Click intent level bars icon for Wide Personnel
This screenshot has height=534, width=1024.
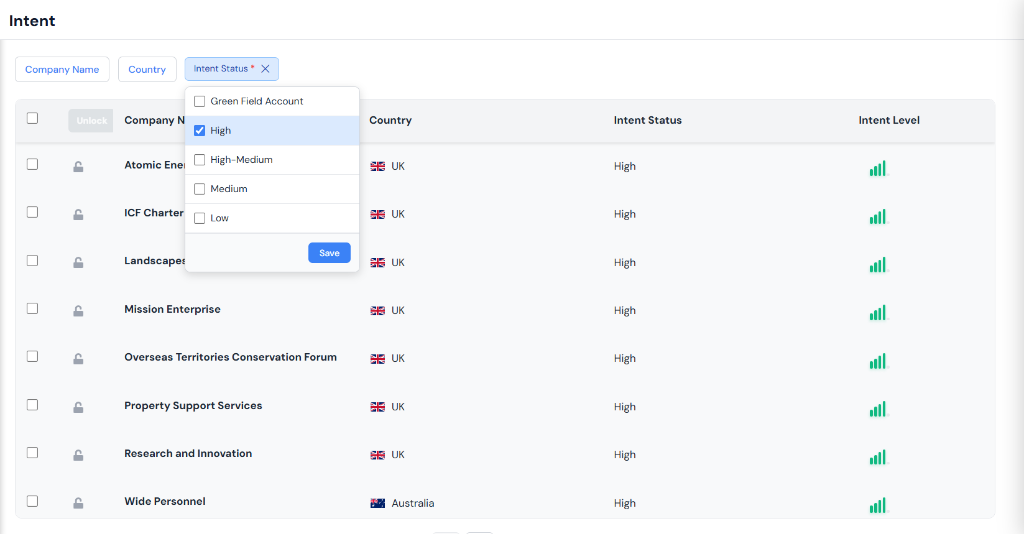(x=878, y=505)
